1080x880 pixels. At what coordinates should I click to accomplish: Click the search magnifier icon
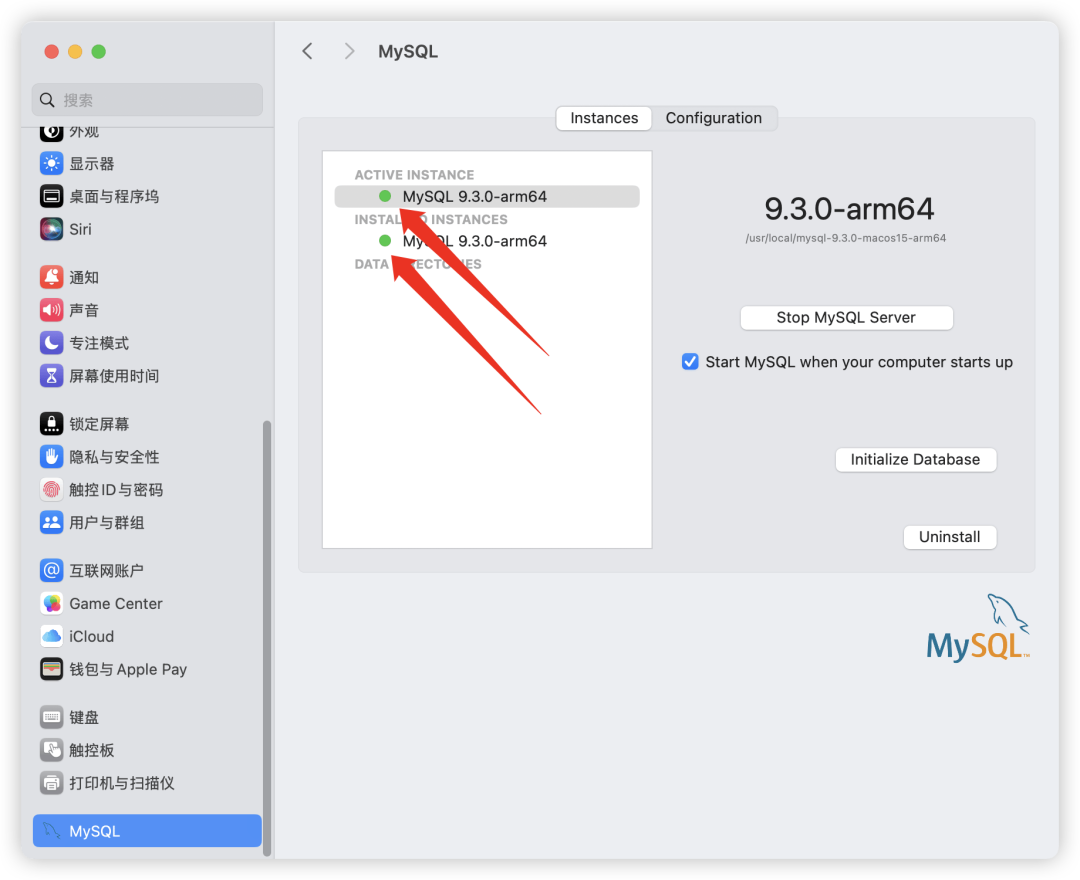47,100
